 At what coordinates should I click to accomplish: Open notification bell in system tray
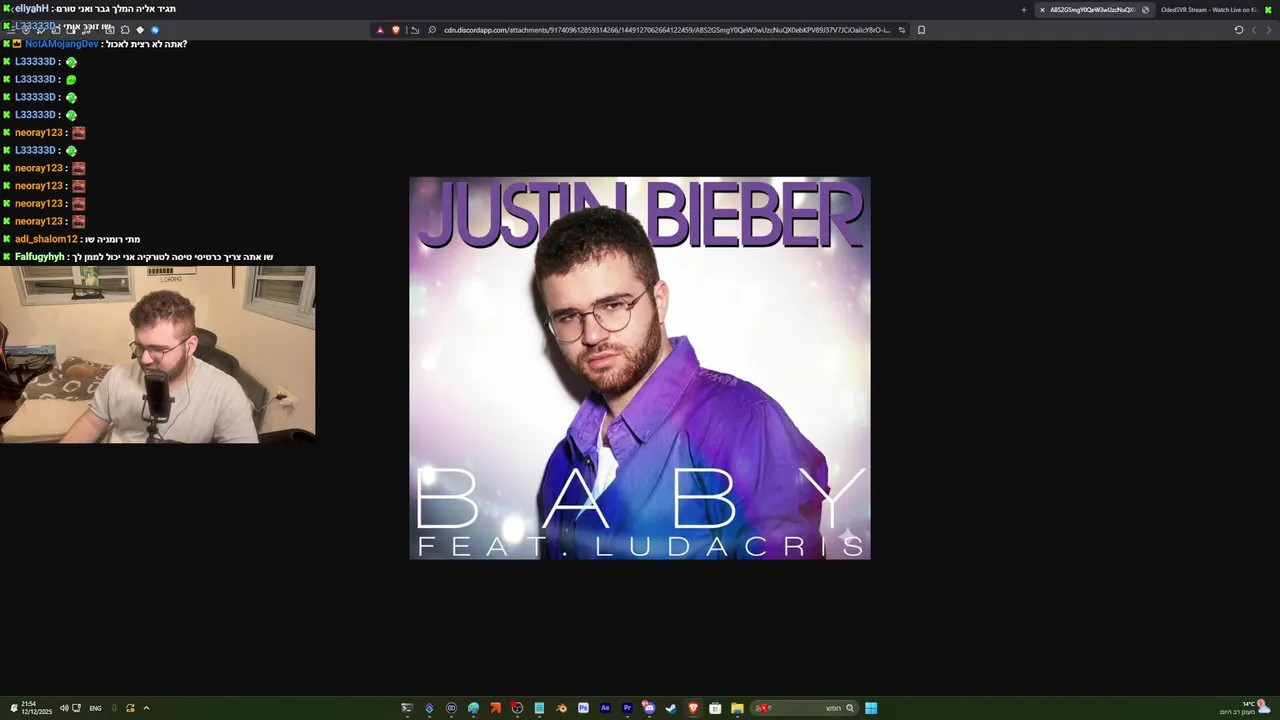point(14,708)
